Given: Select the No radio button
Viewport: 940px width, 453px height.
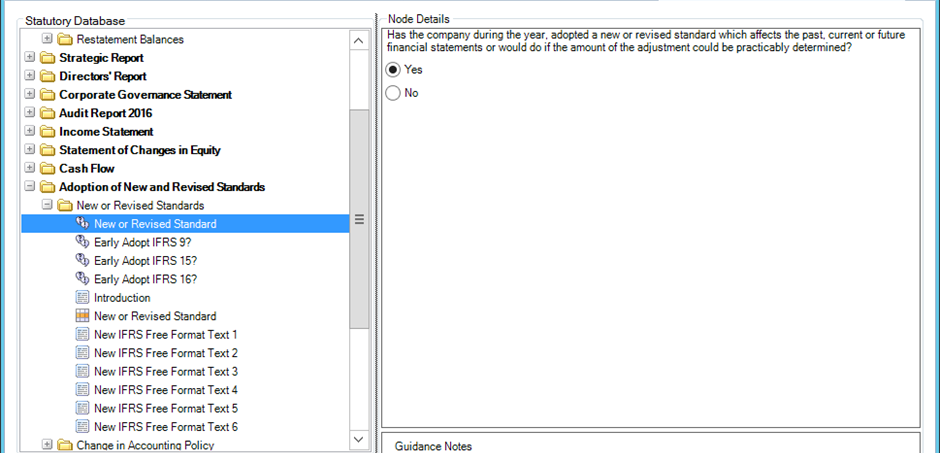Looking at the screenshot, I should click(393, 93).
